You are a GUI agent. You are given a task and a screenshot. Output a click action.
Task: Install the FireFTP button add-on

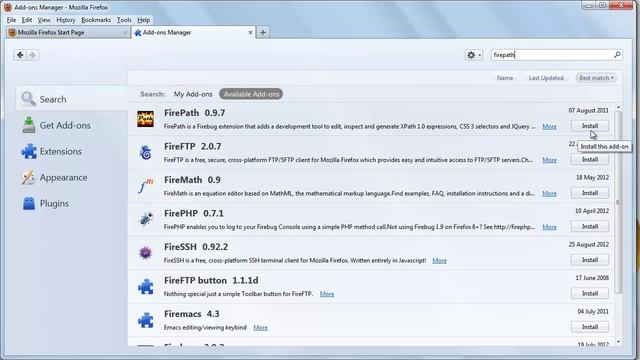click(x=590, y=293)
